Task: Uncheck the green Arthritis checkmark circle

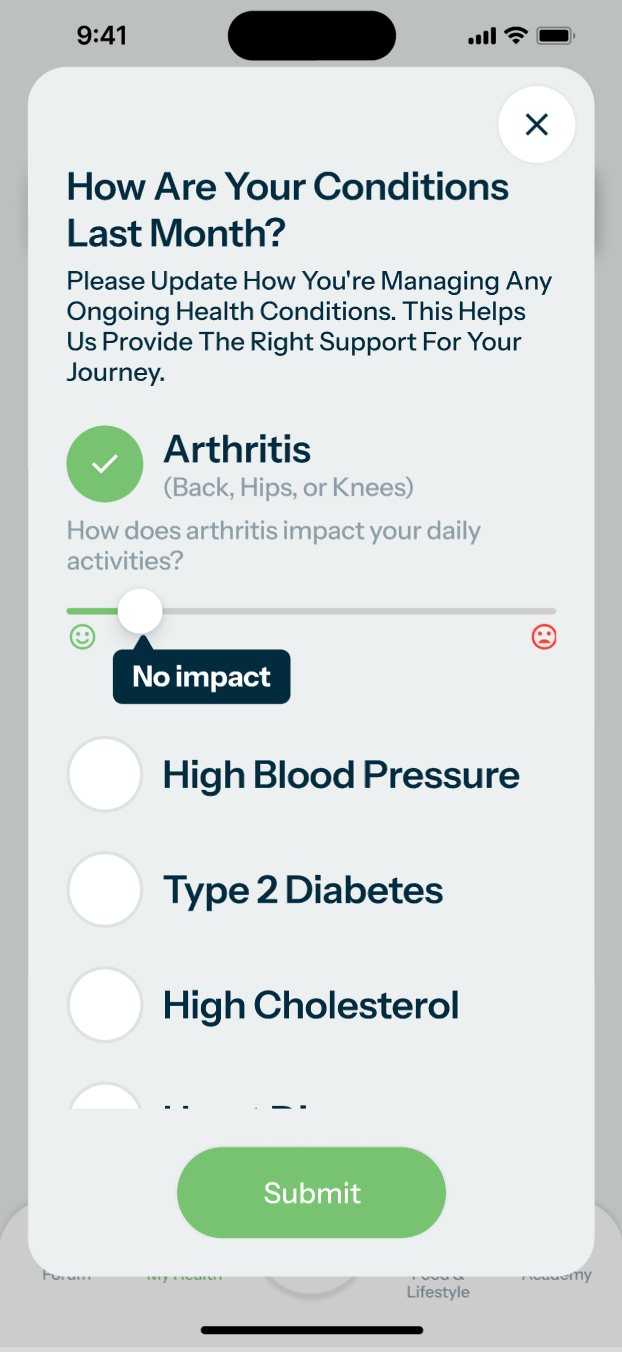Action: click(x=105, y=464)
